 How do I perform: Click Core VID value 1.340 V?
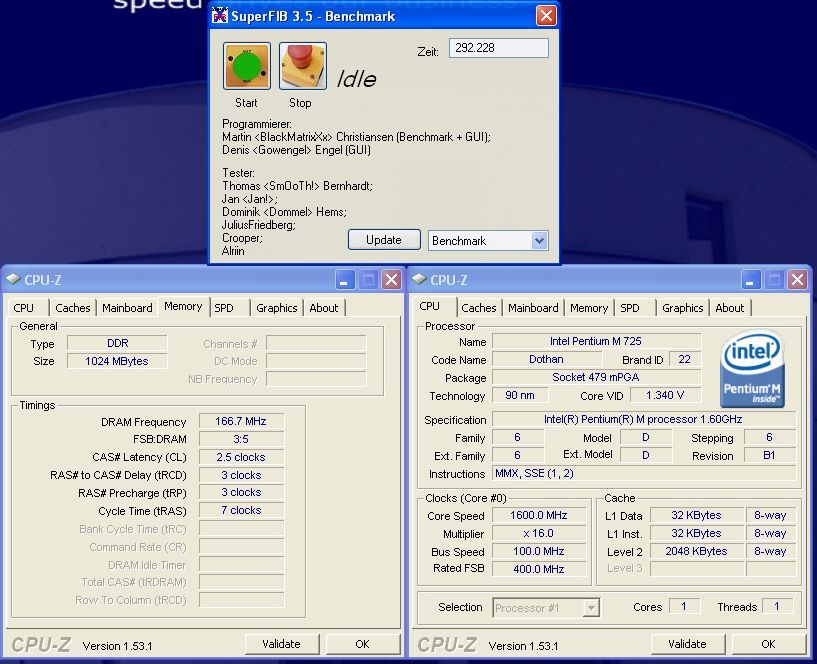(x=665, y=395)
